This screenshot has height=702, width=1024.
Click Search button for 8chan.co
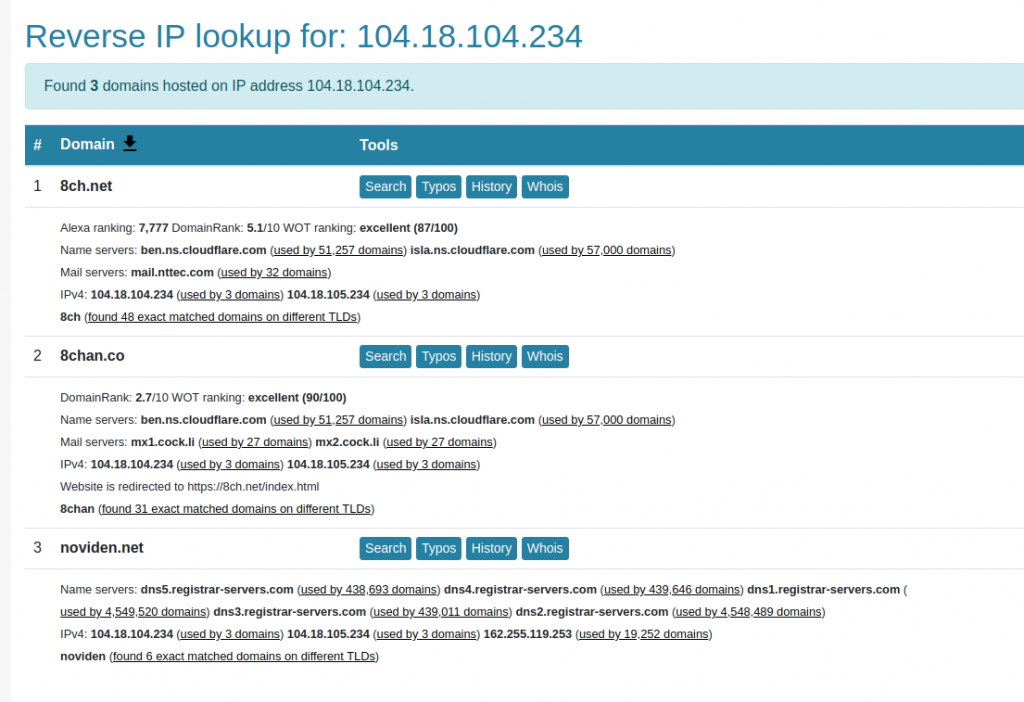(385, 357)
